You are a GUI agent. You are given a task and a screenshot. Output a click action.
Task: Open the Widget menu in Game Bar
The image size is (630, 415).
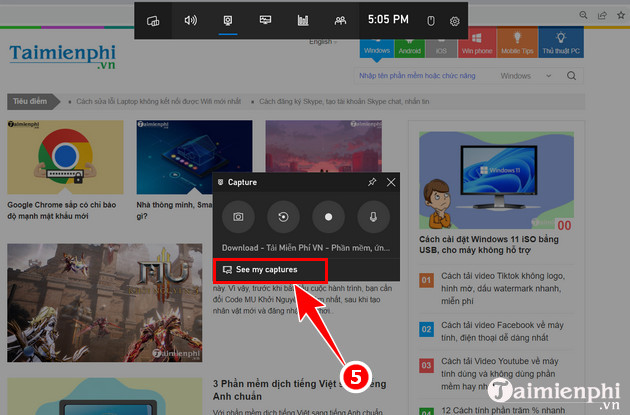(153, 20)
